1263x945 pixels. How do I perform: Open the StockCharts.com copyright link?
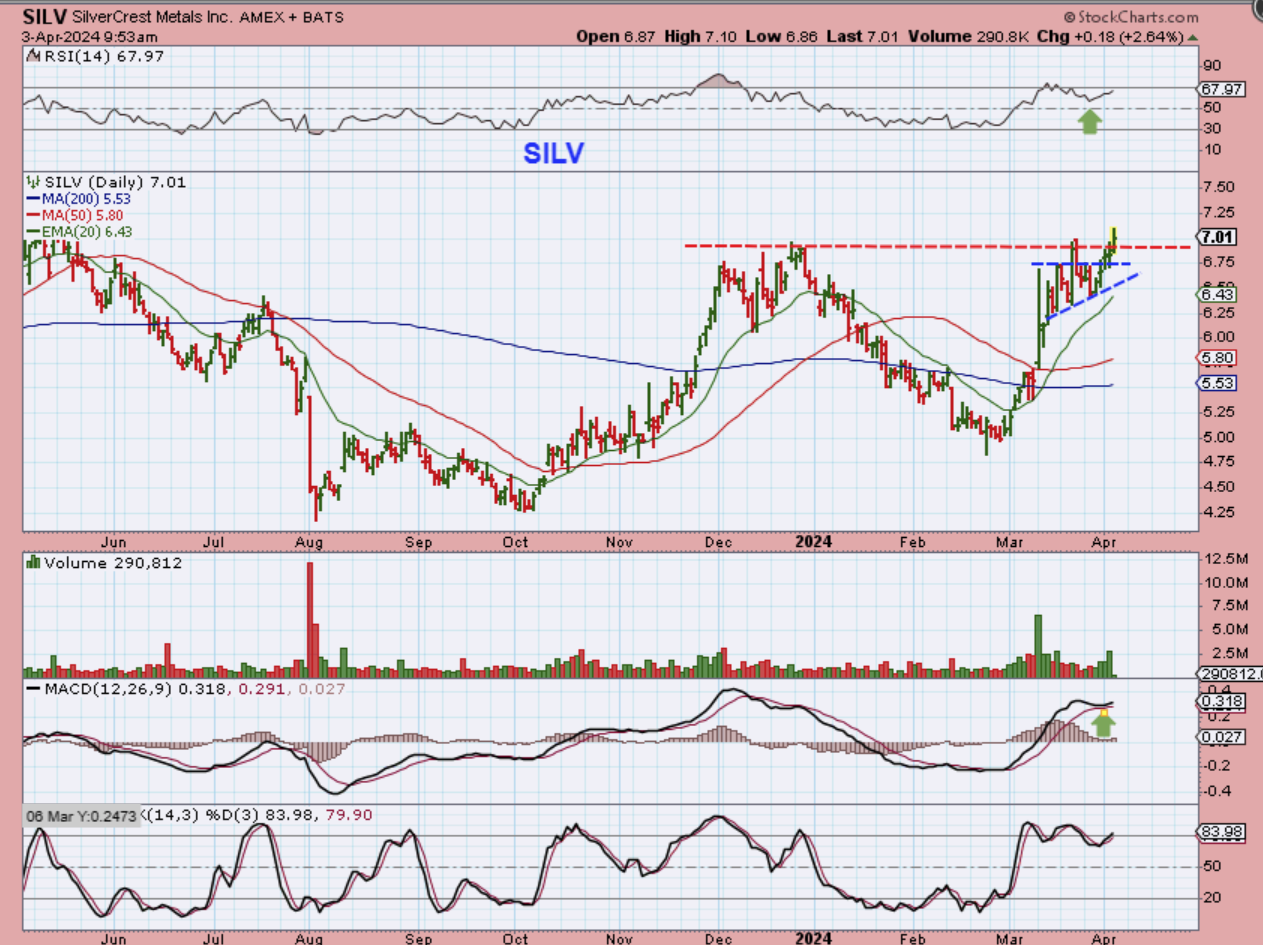click(x=1131, y=17)
